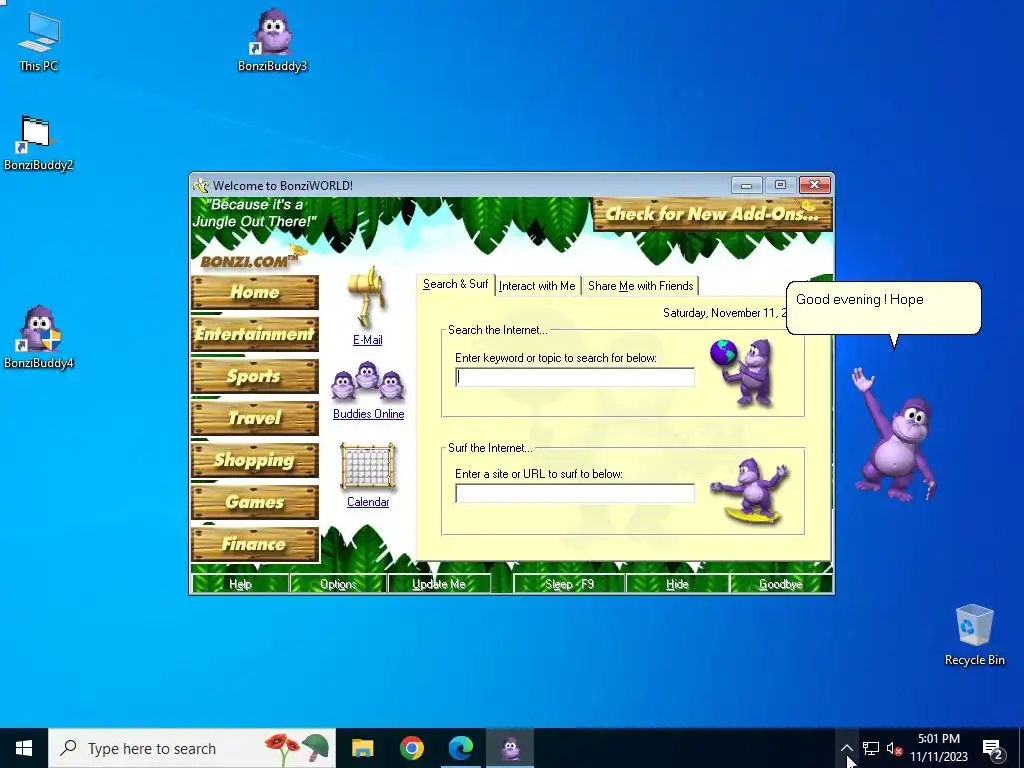Open the Games section
1024x768 pixels.
[255, 502]
